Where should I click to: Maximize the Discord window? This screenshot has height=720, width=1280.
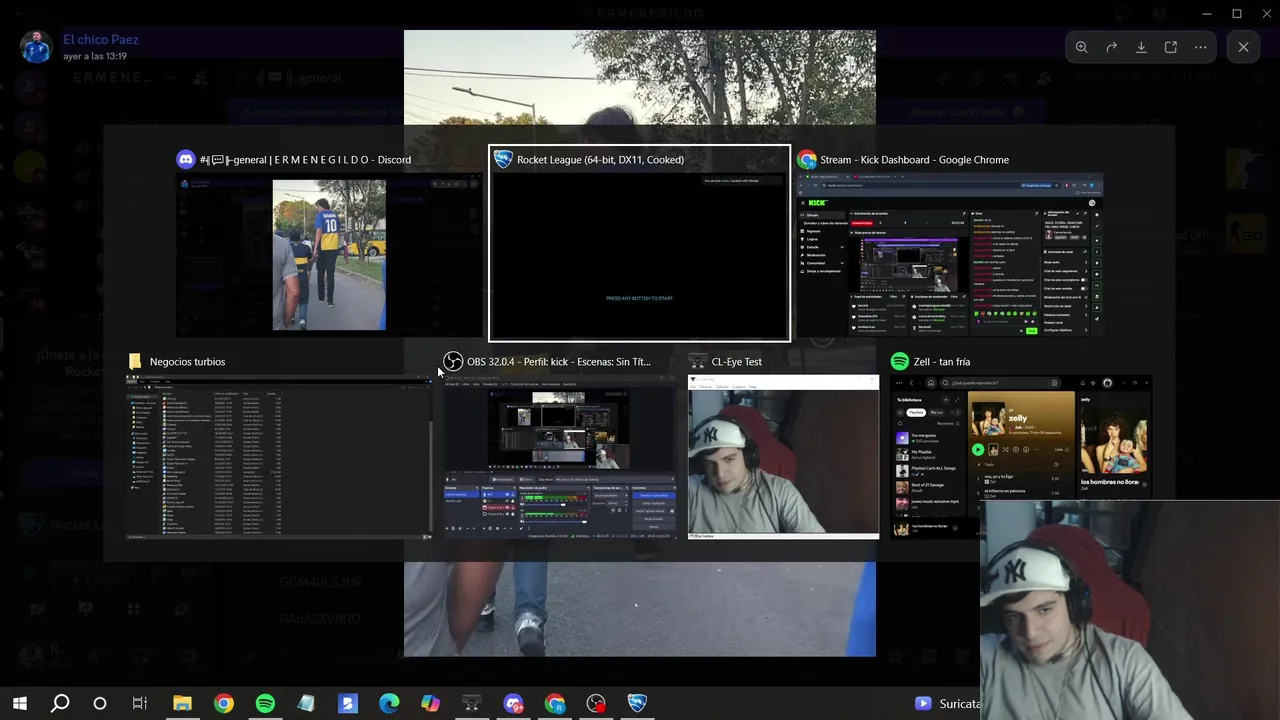1237,14
